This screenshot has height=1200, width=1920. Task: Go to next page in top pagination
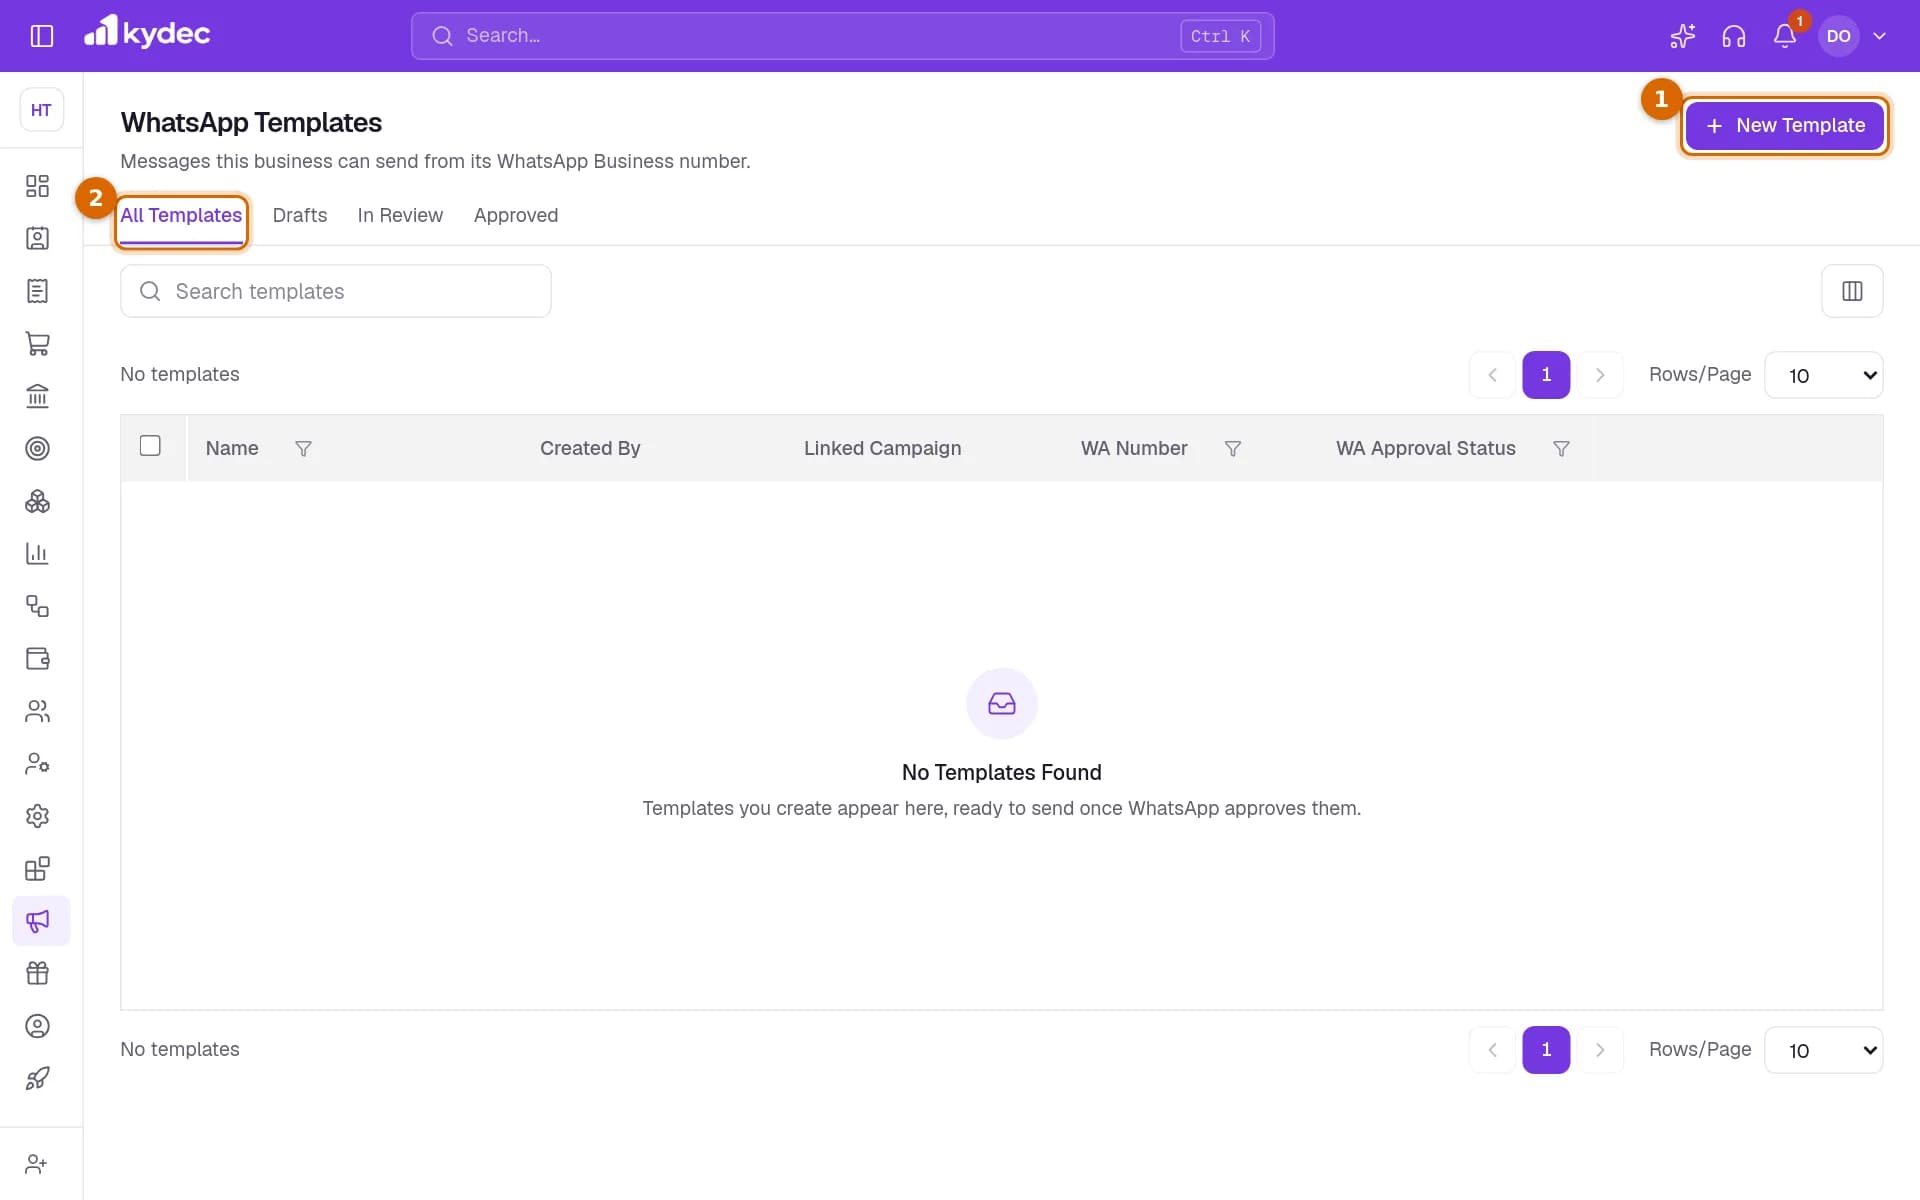coord(1600,375)
